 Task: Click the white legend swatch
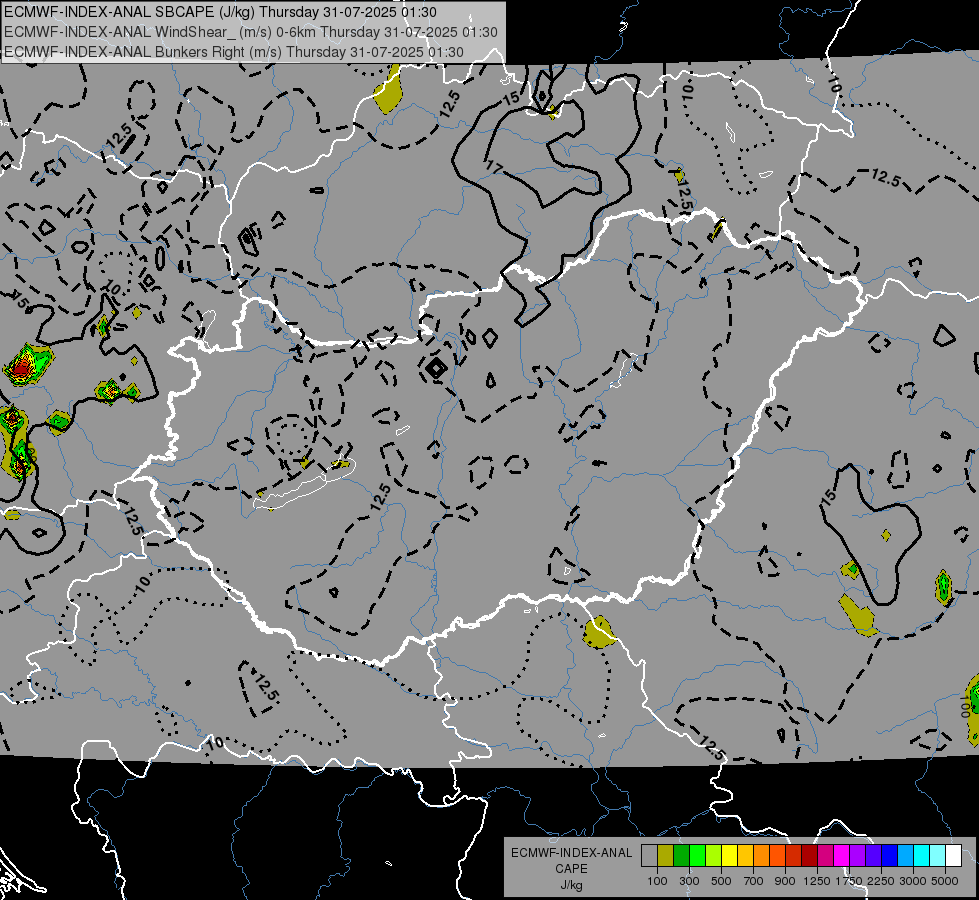click(953, 856)
